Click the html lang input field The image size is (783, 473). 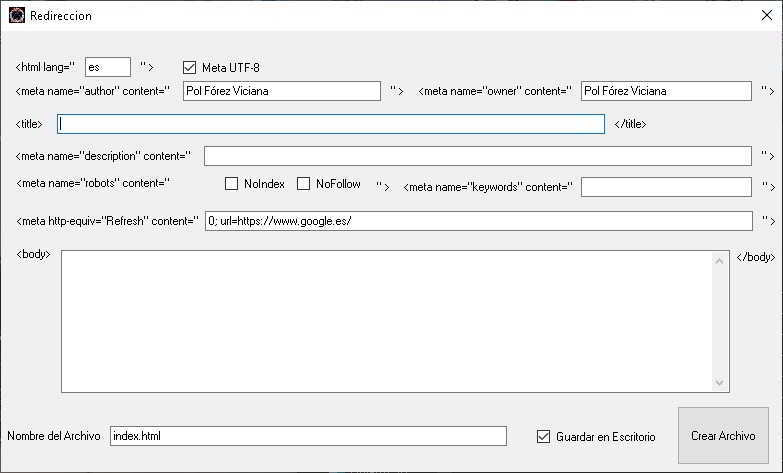pyautogui.click(x=108, y=67)
